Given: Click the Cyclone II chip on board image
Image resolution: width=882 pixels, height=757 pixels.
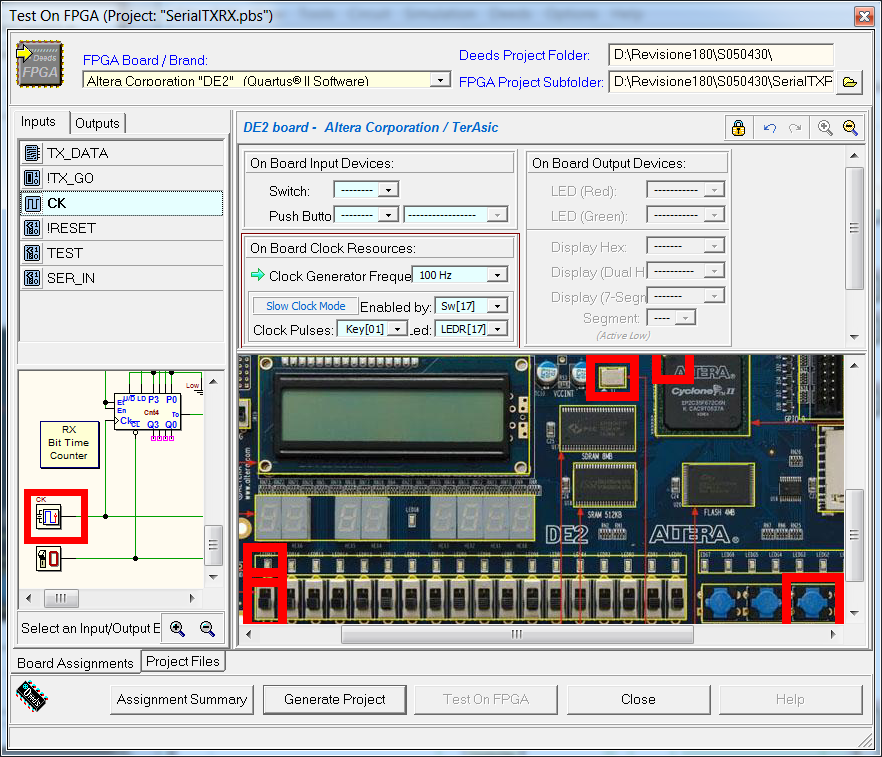Looking at the screenshot, I should pyautogui.click(x=703, y=394).
